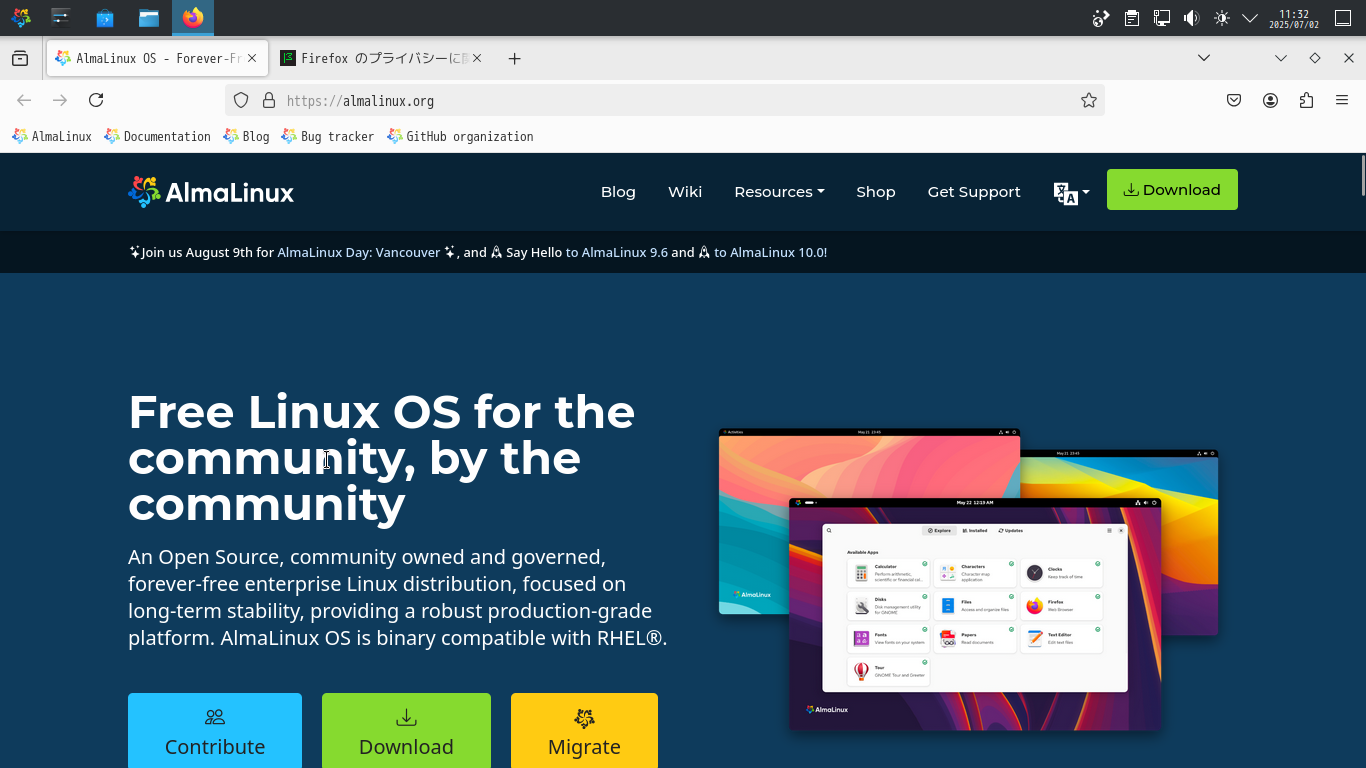Reload the current page
The height and width of the screenshot is (768, 1366).
tap(96, 100)
